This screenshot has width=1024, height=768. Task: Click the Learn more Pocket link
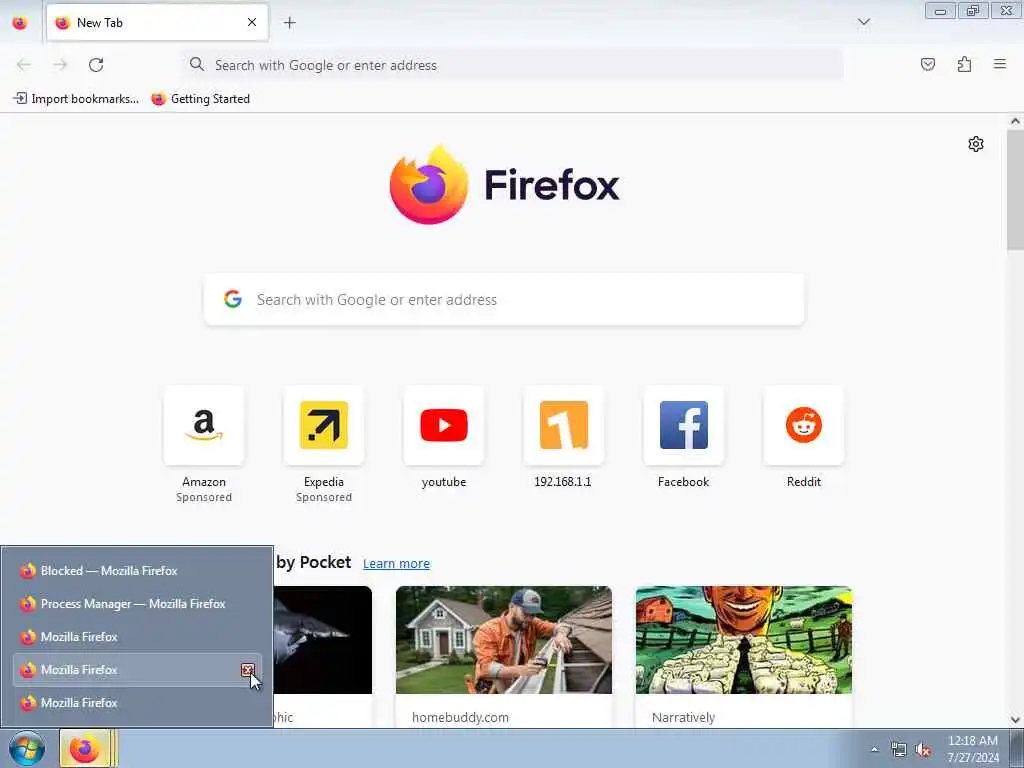pyautogui.click(x=396, y=564)
